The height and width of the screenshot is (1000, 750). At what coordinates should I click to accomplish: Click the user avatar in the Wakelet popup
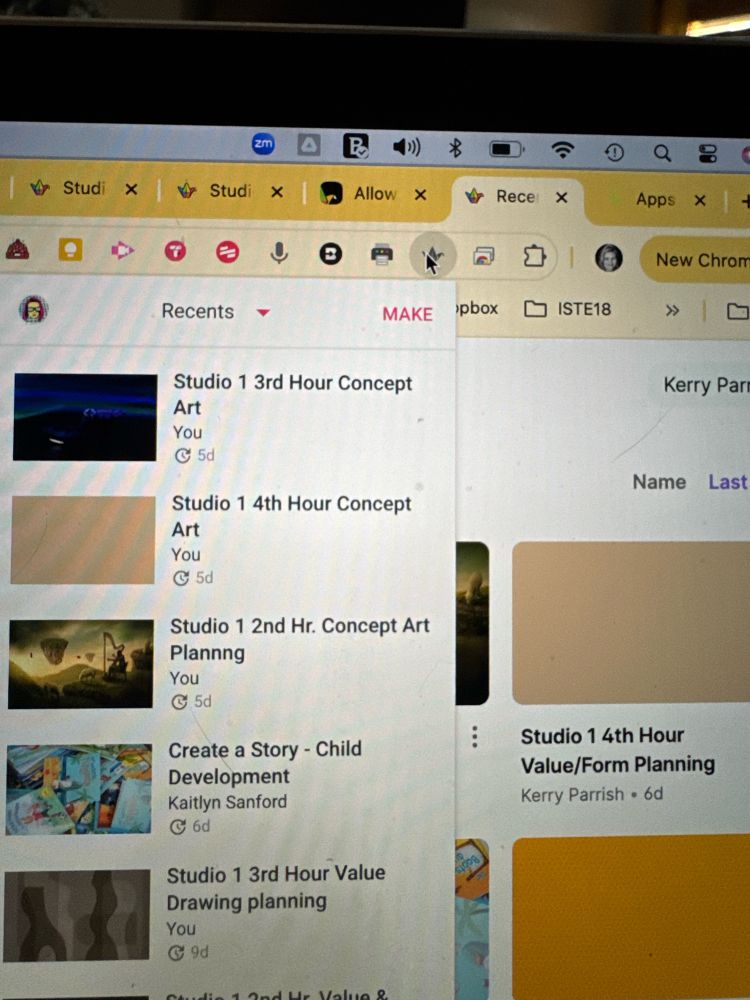(33, 310)
